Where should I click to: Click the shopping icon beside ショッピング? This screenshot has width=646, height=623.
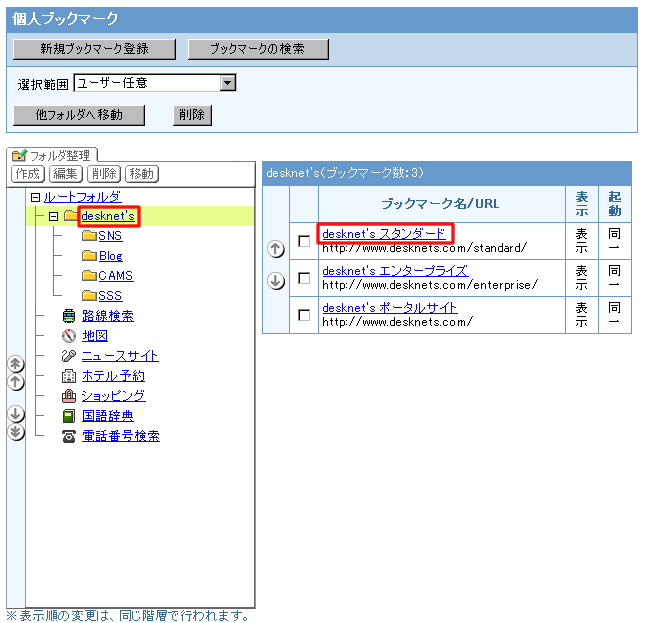pos(69,396)
